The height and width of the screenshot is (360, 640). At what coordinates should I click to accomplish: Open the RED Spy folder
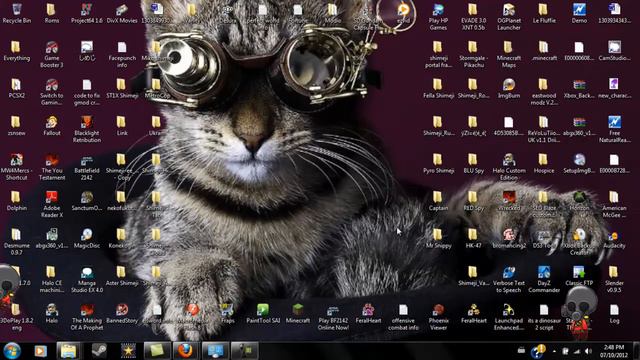(x=473, y=201)
